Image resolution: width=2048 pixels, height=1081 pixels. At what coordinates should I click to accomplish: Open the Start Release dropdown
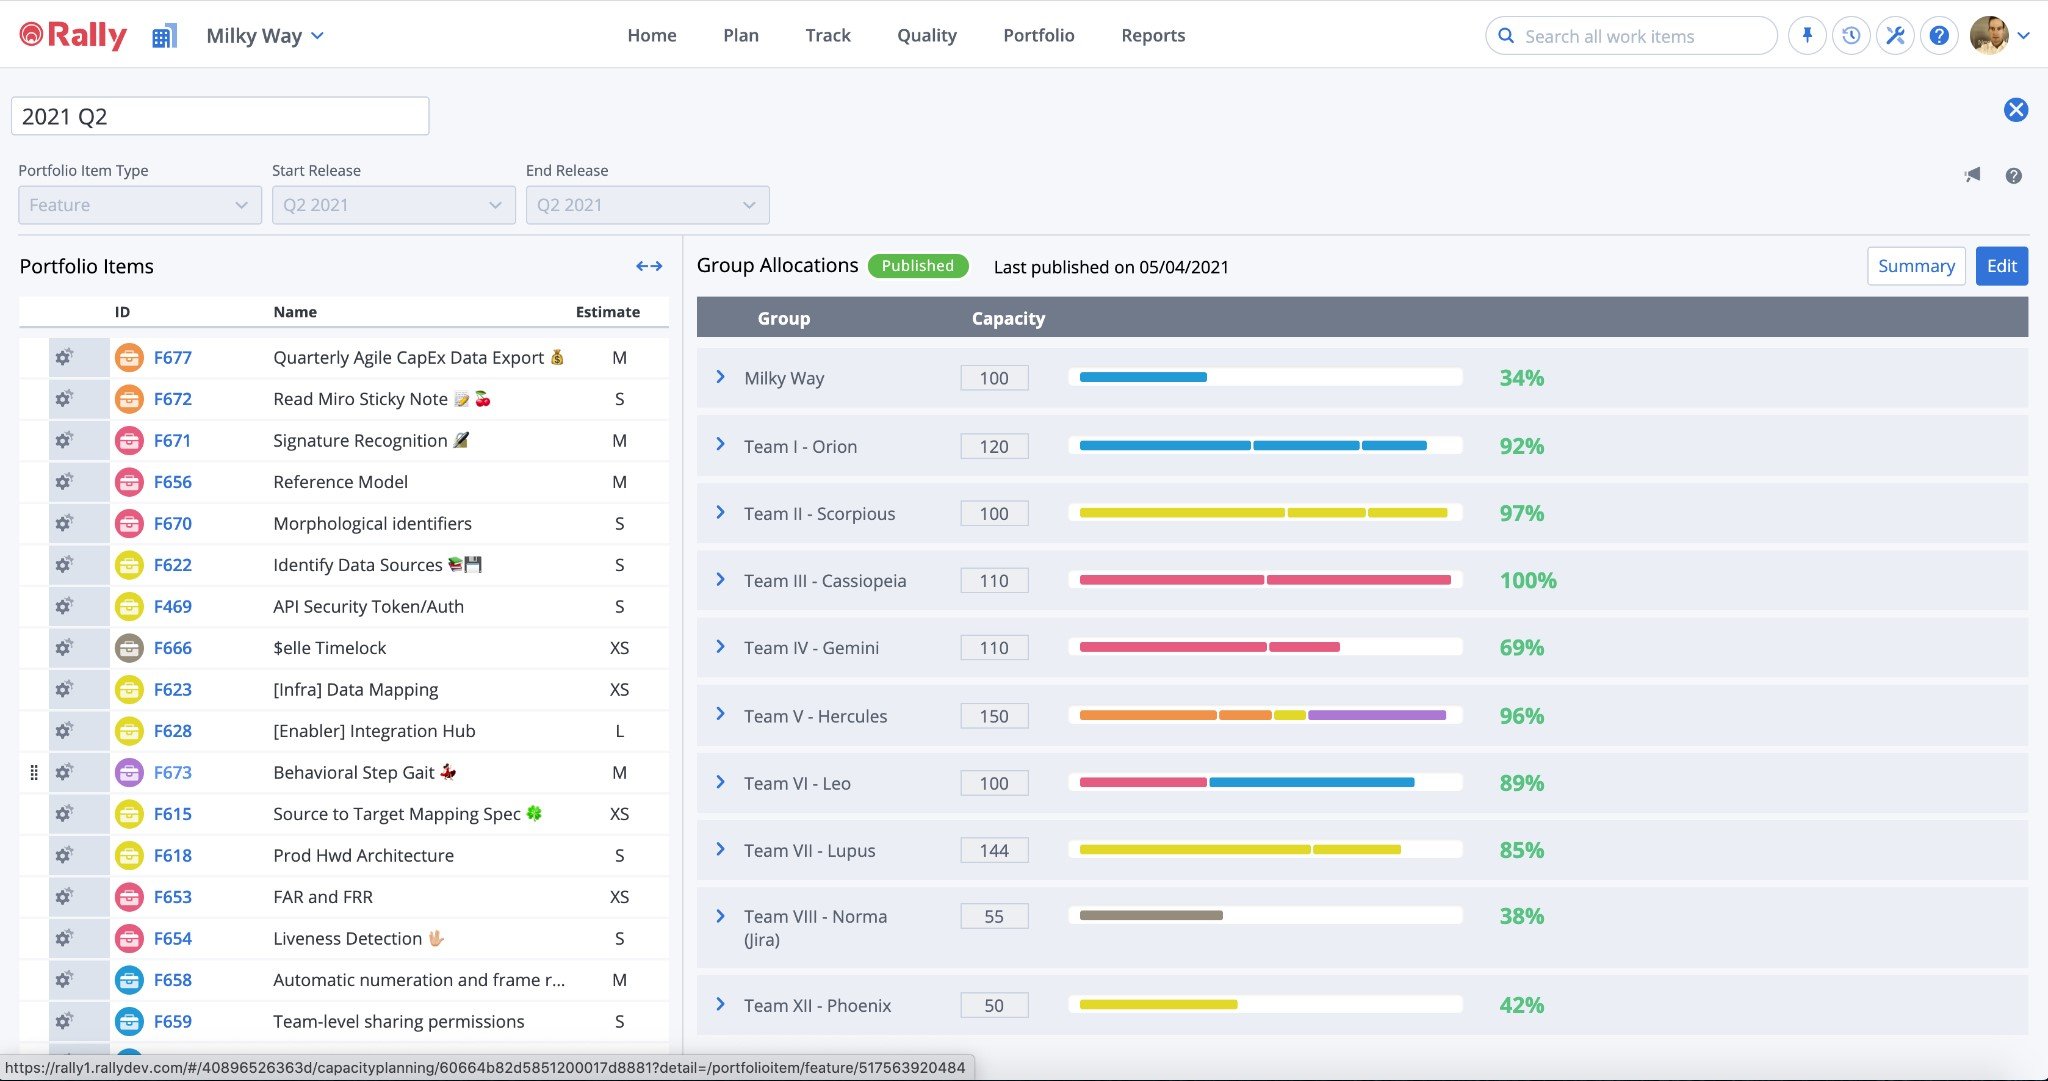(x=393, y=205)
